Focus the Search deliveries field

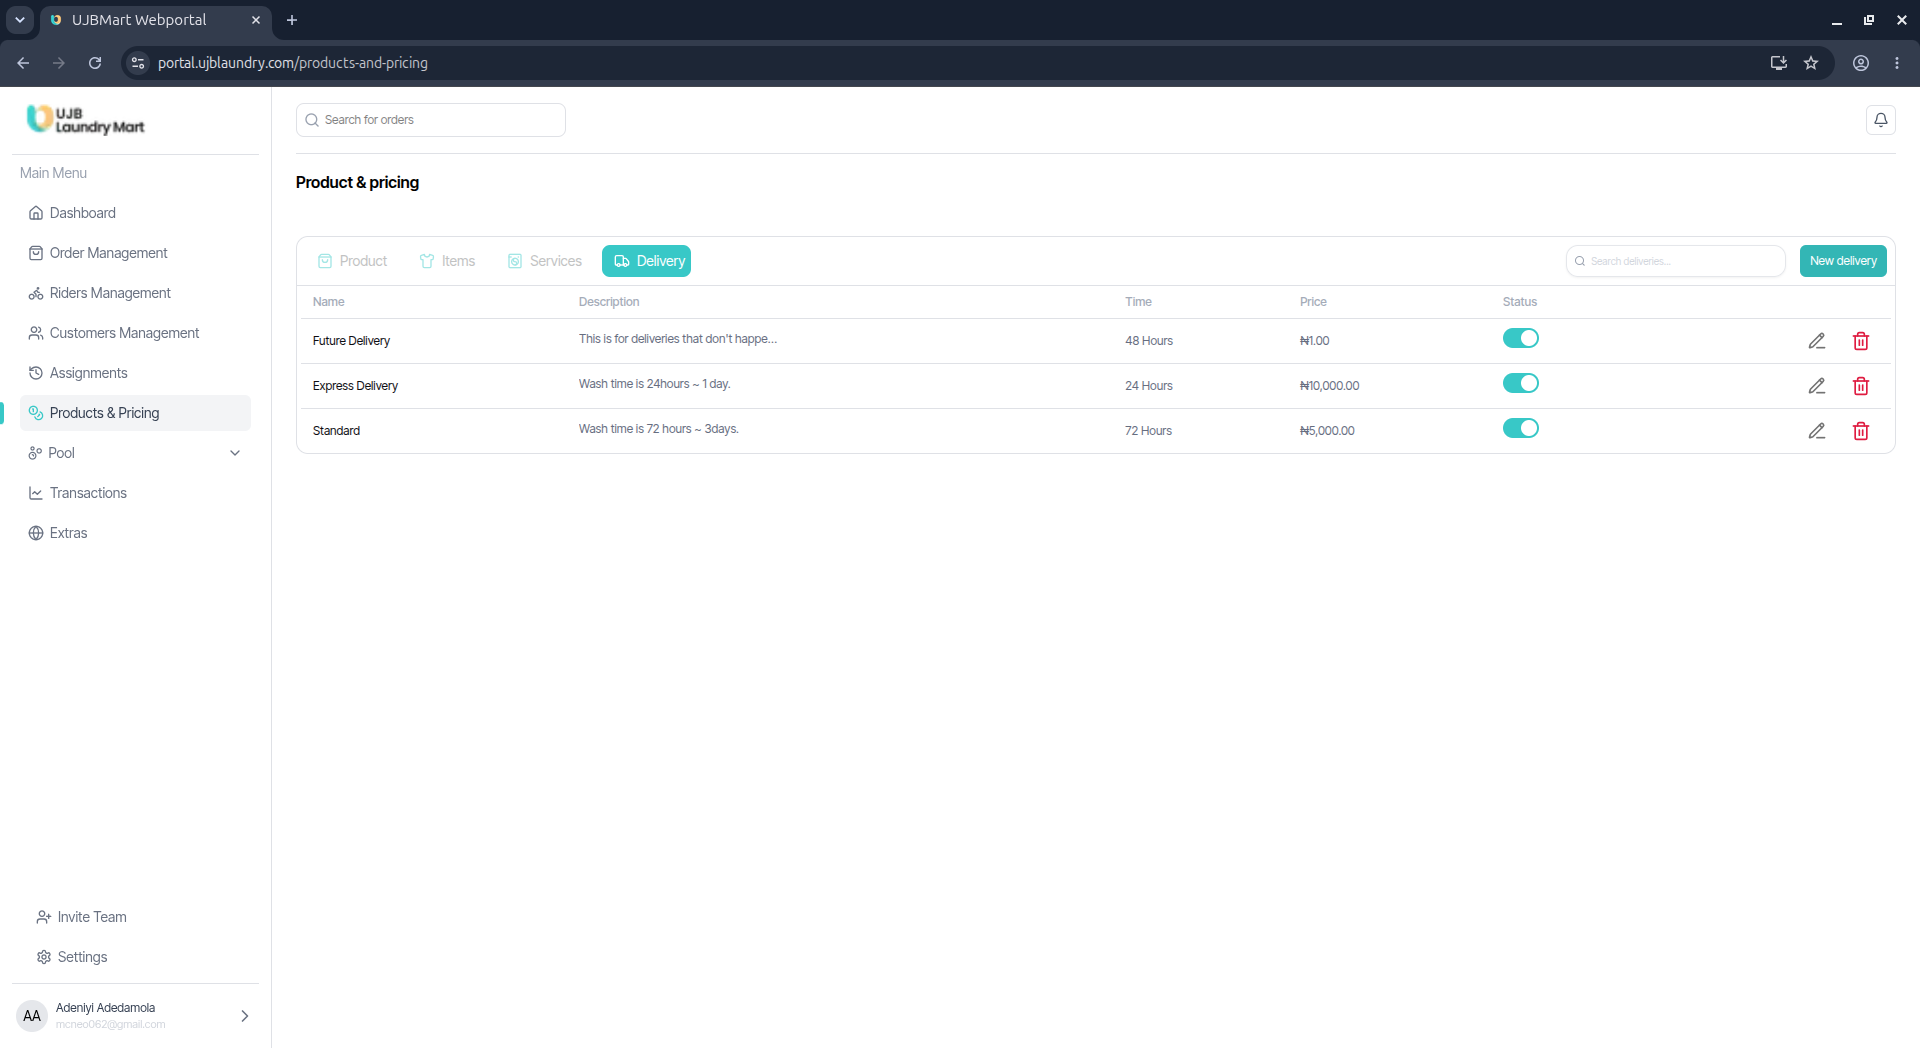[1676, 261]
